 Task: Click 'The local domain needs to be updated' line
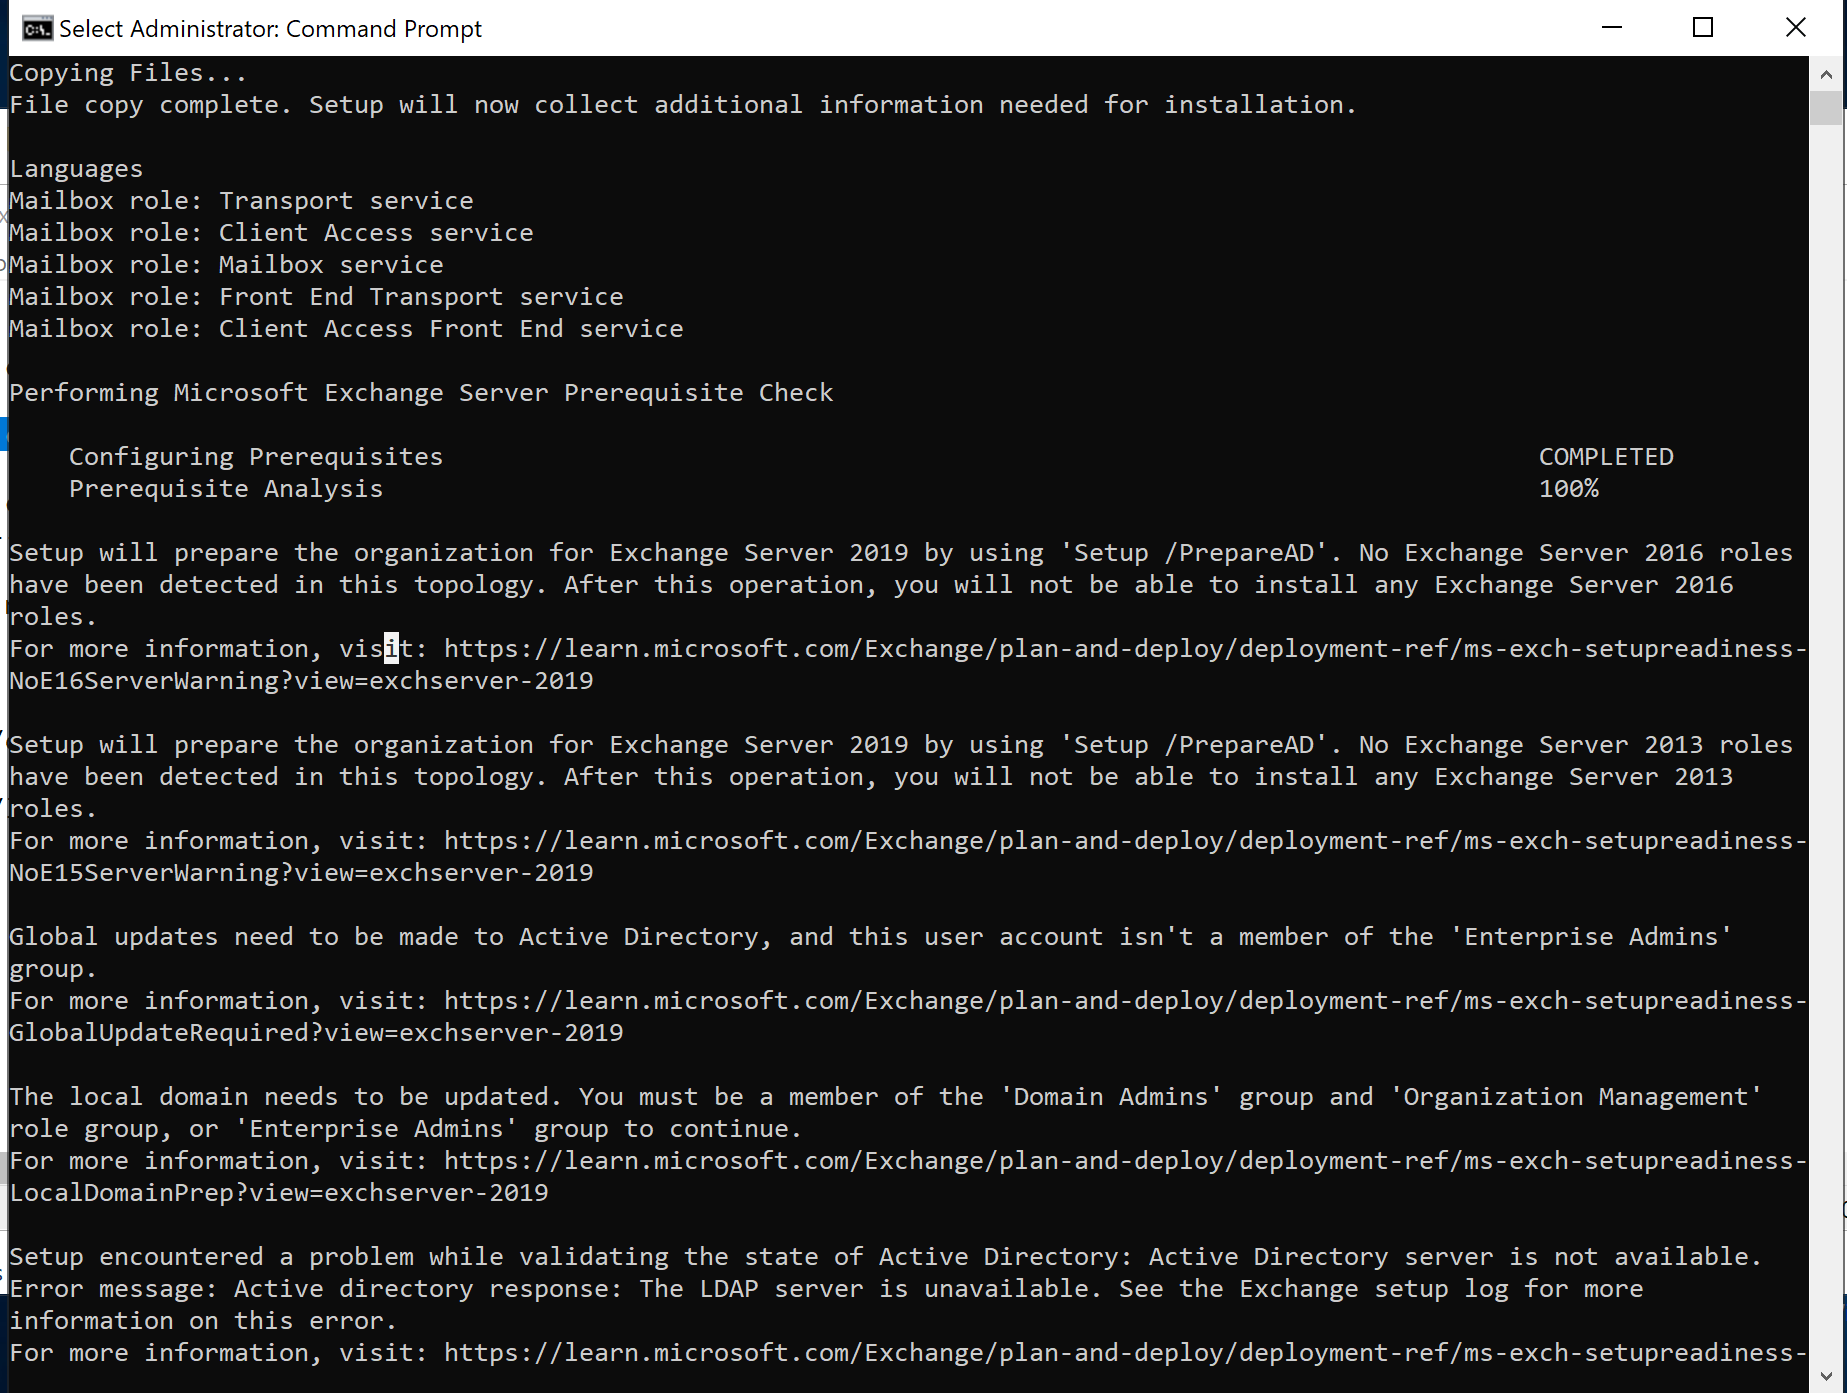pyautogui.click(x=886, y=1097)
